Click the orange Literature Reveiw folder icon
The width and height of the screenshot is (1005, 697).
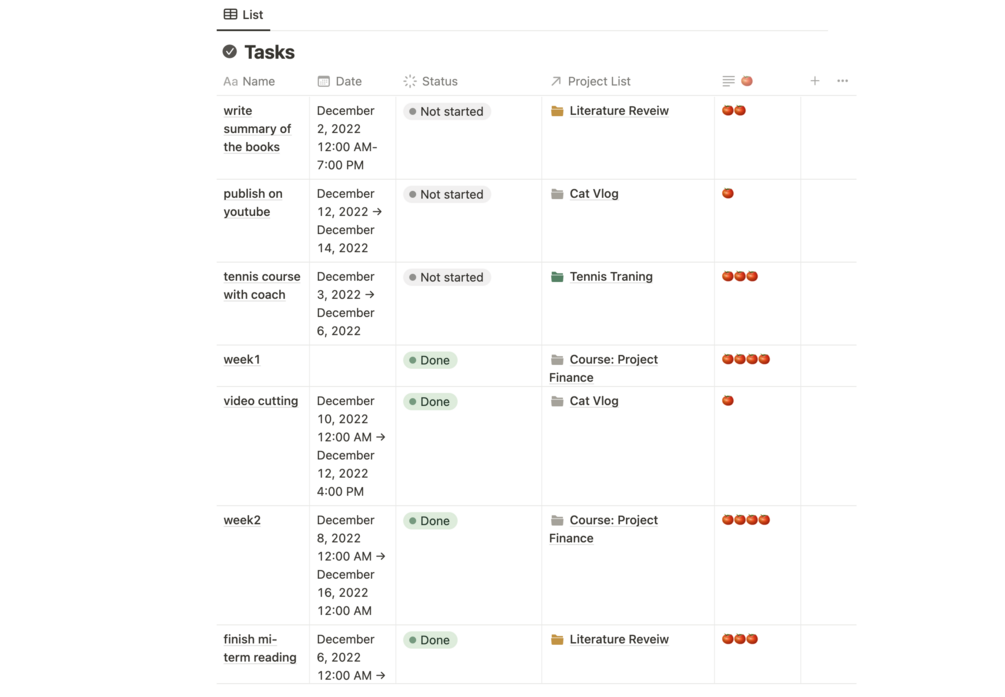tap(557, 111)
